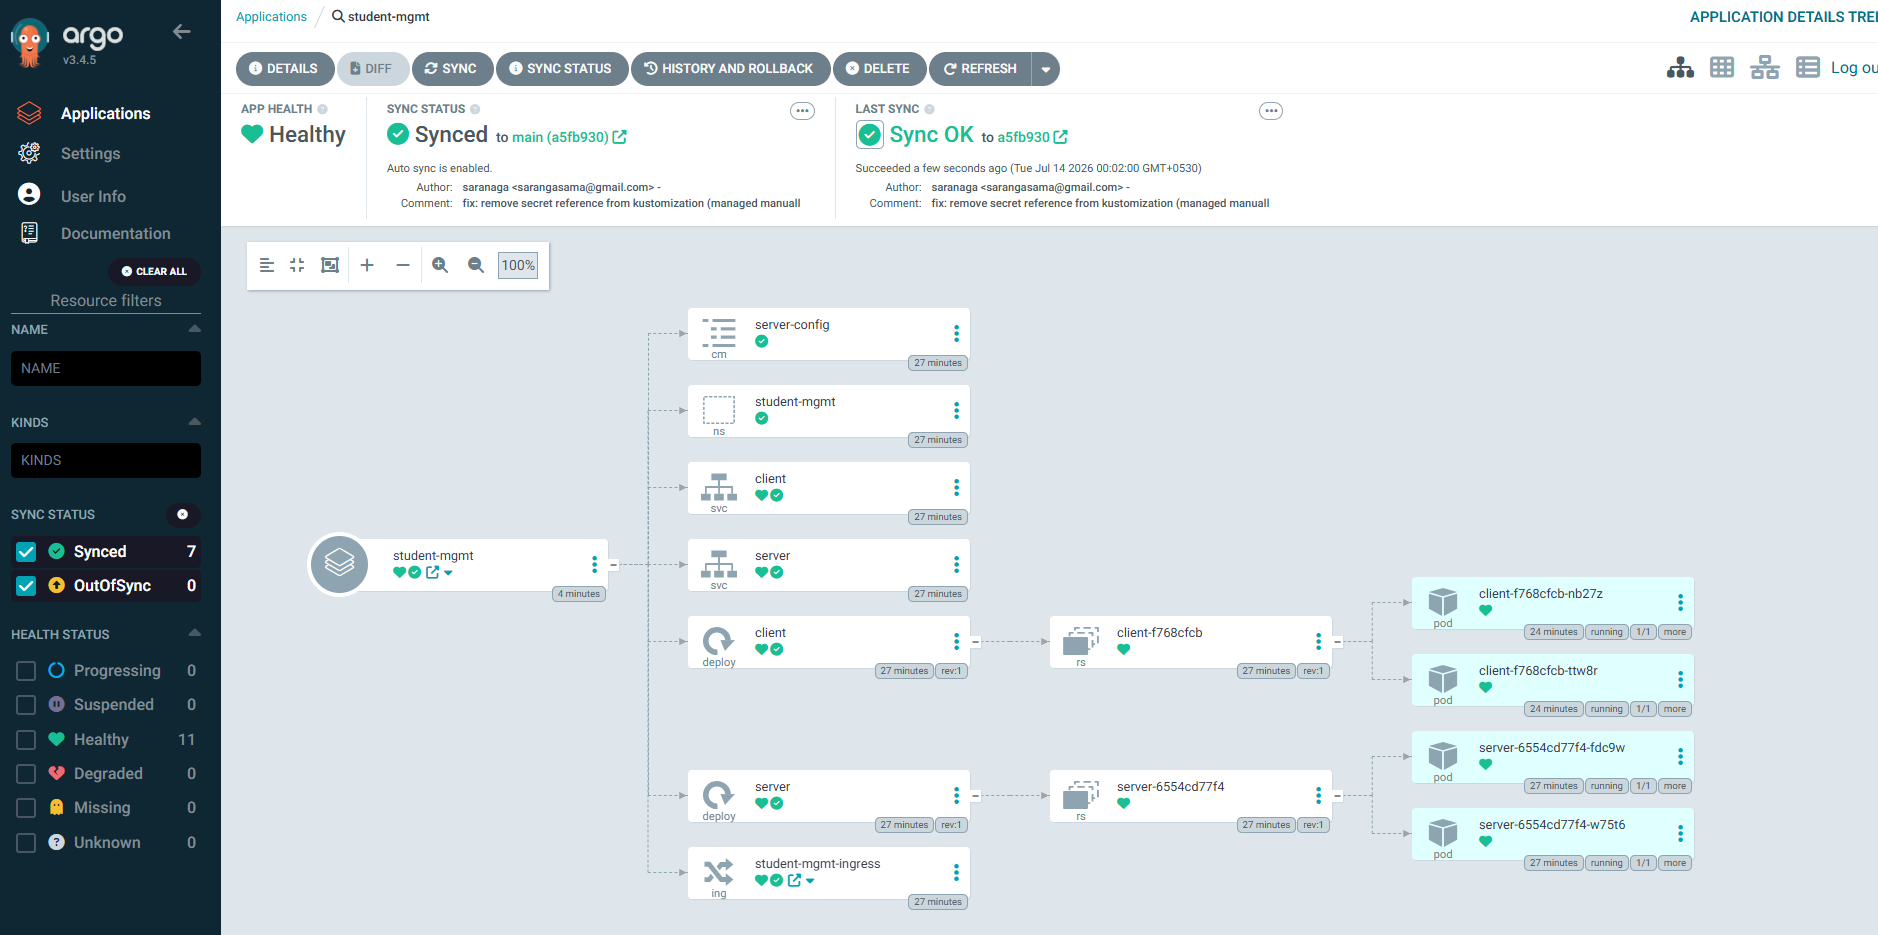
Task: Open the Refresh dropdown arrow
Action: (1046, 69)
